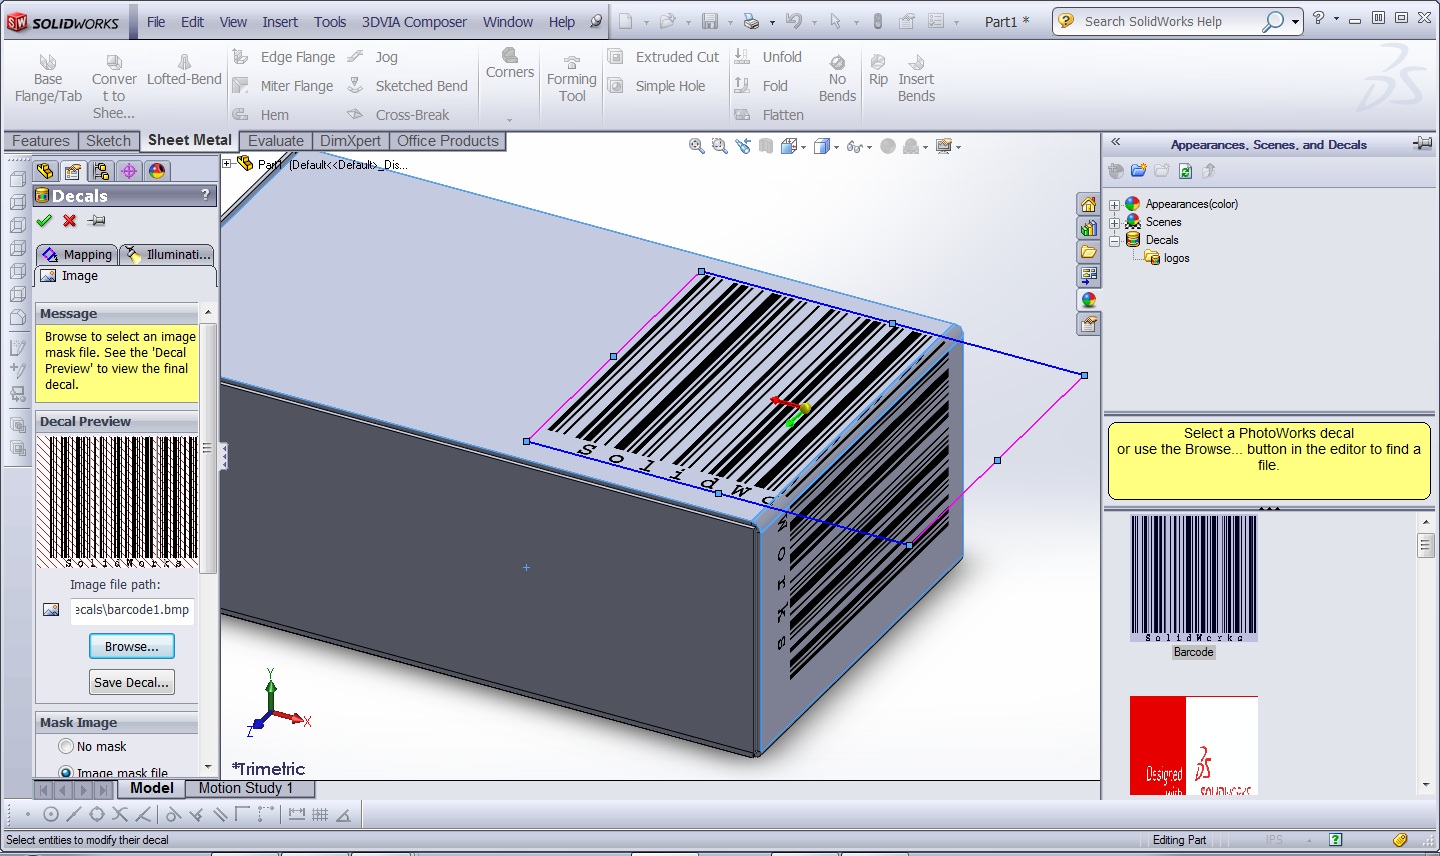Click the DisplayManager color sphere tab
The width and height of the screenshot is (1440, 856).
point(157,171)
